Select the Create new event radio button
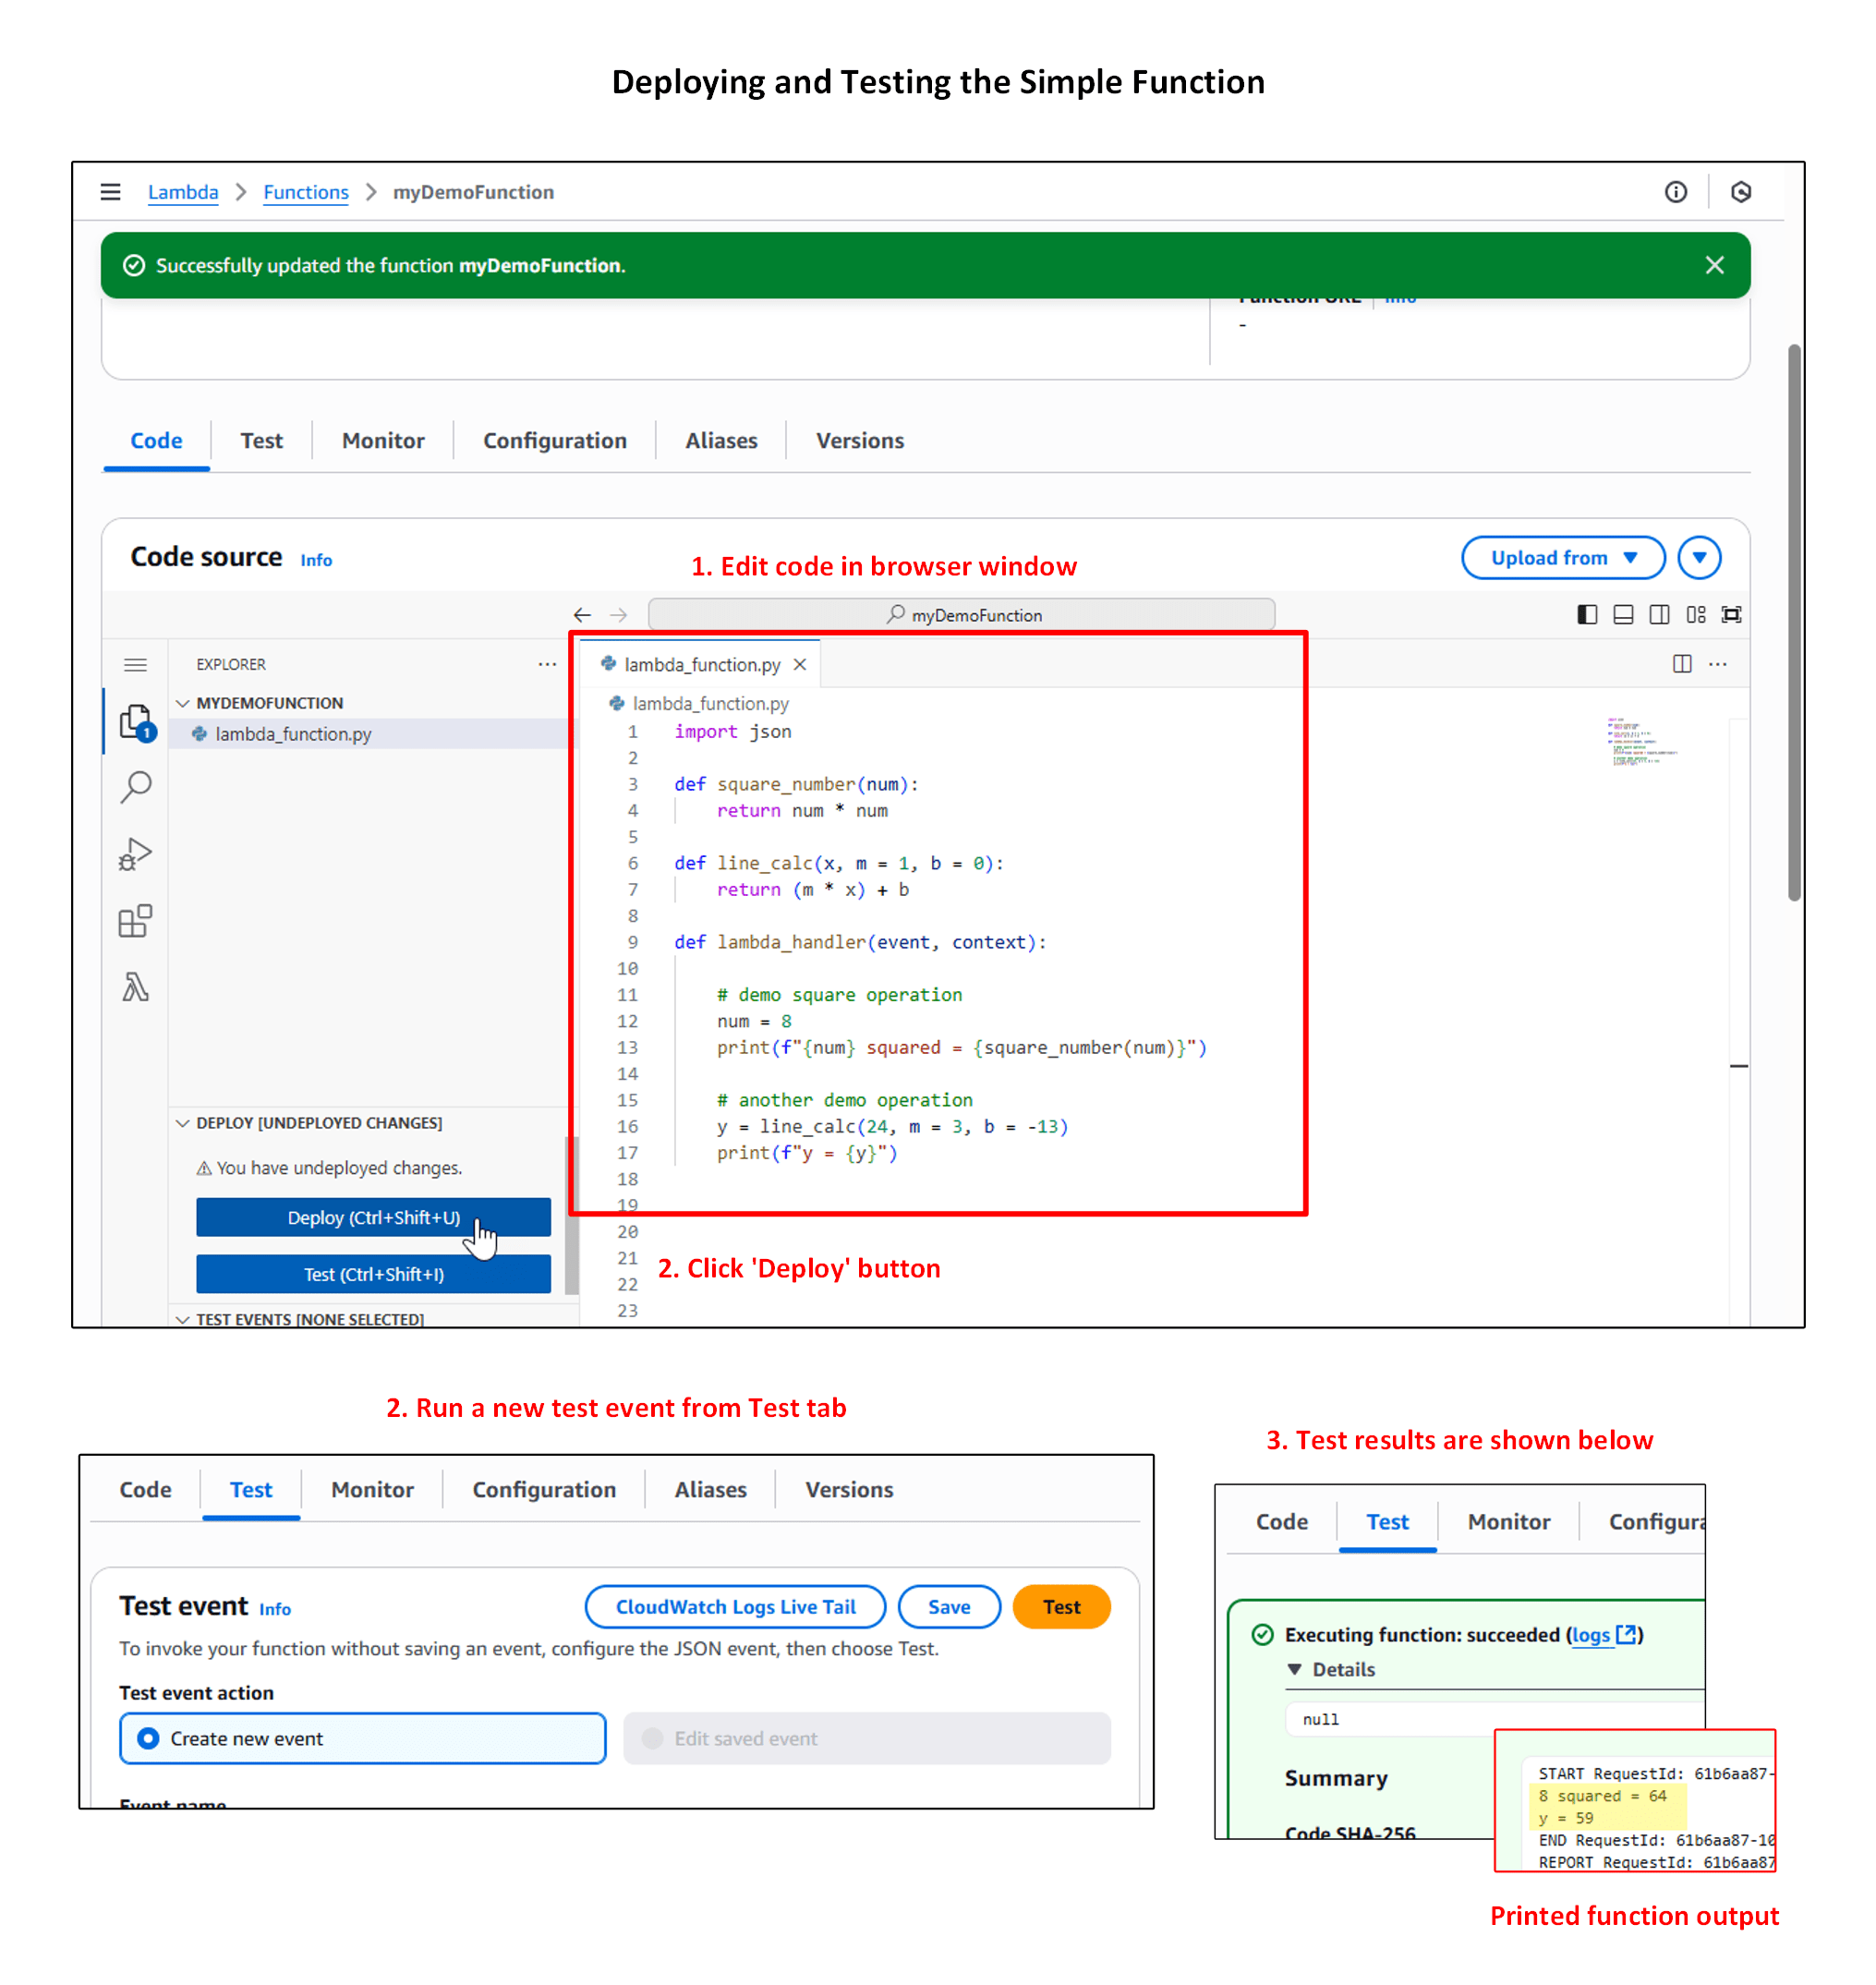The height and width of the screenshot is (1985, 1876). click(x=149, y=1738)
